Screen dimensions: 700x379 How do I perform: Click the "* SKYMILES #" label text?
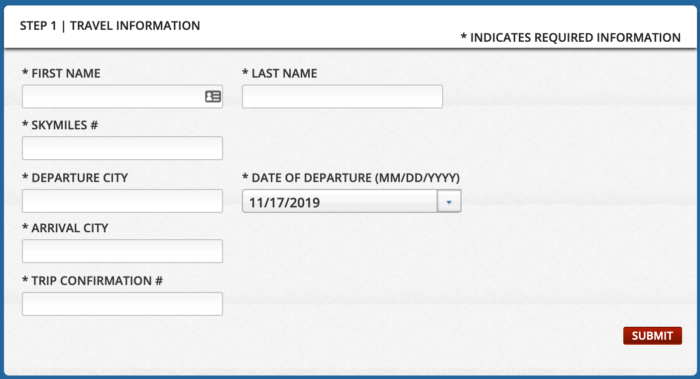tap(60, 125)
